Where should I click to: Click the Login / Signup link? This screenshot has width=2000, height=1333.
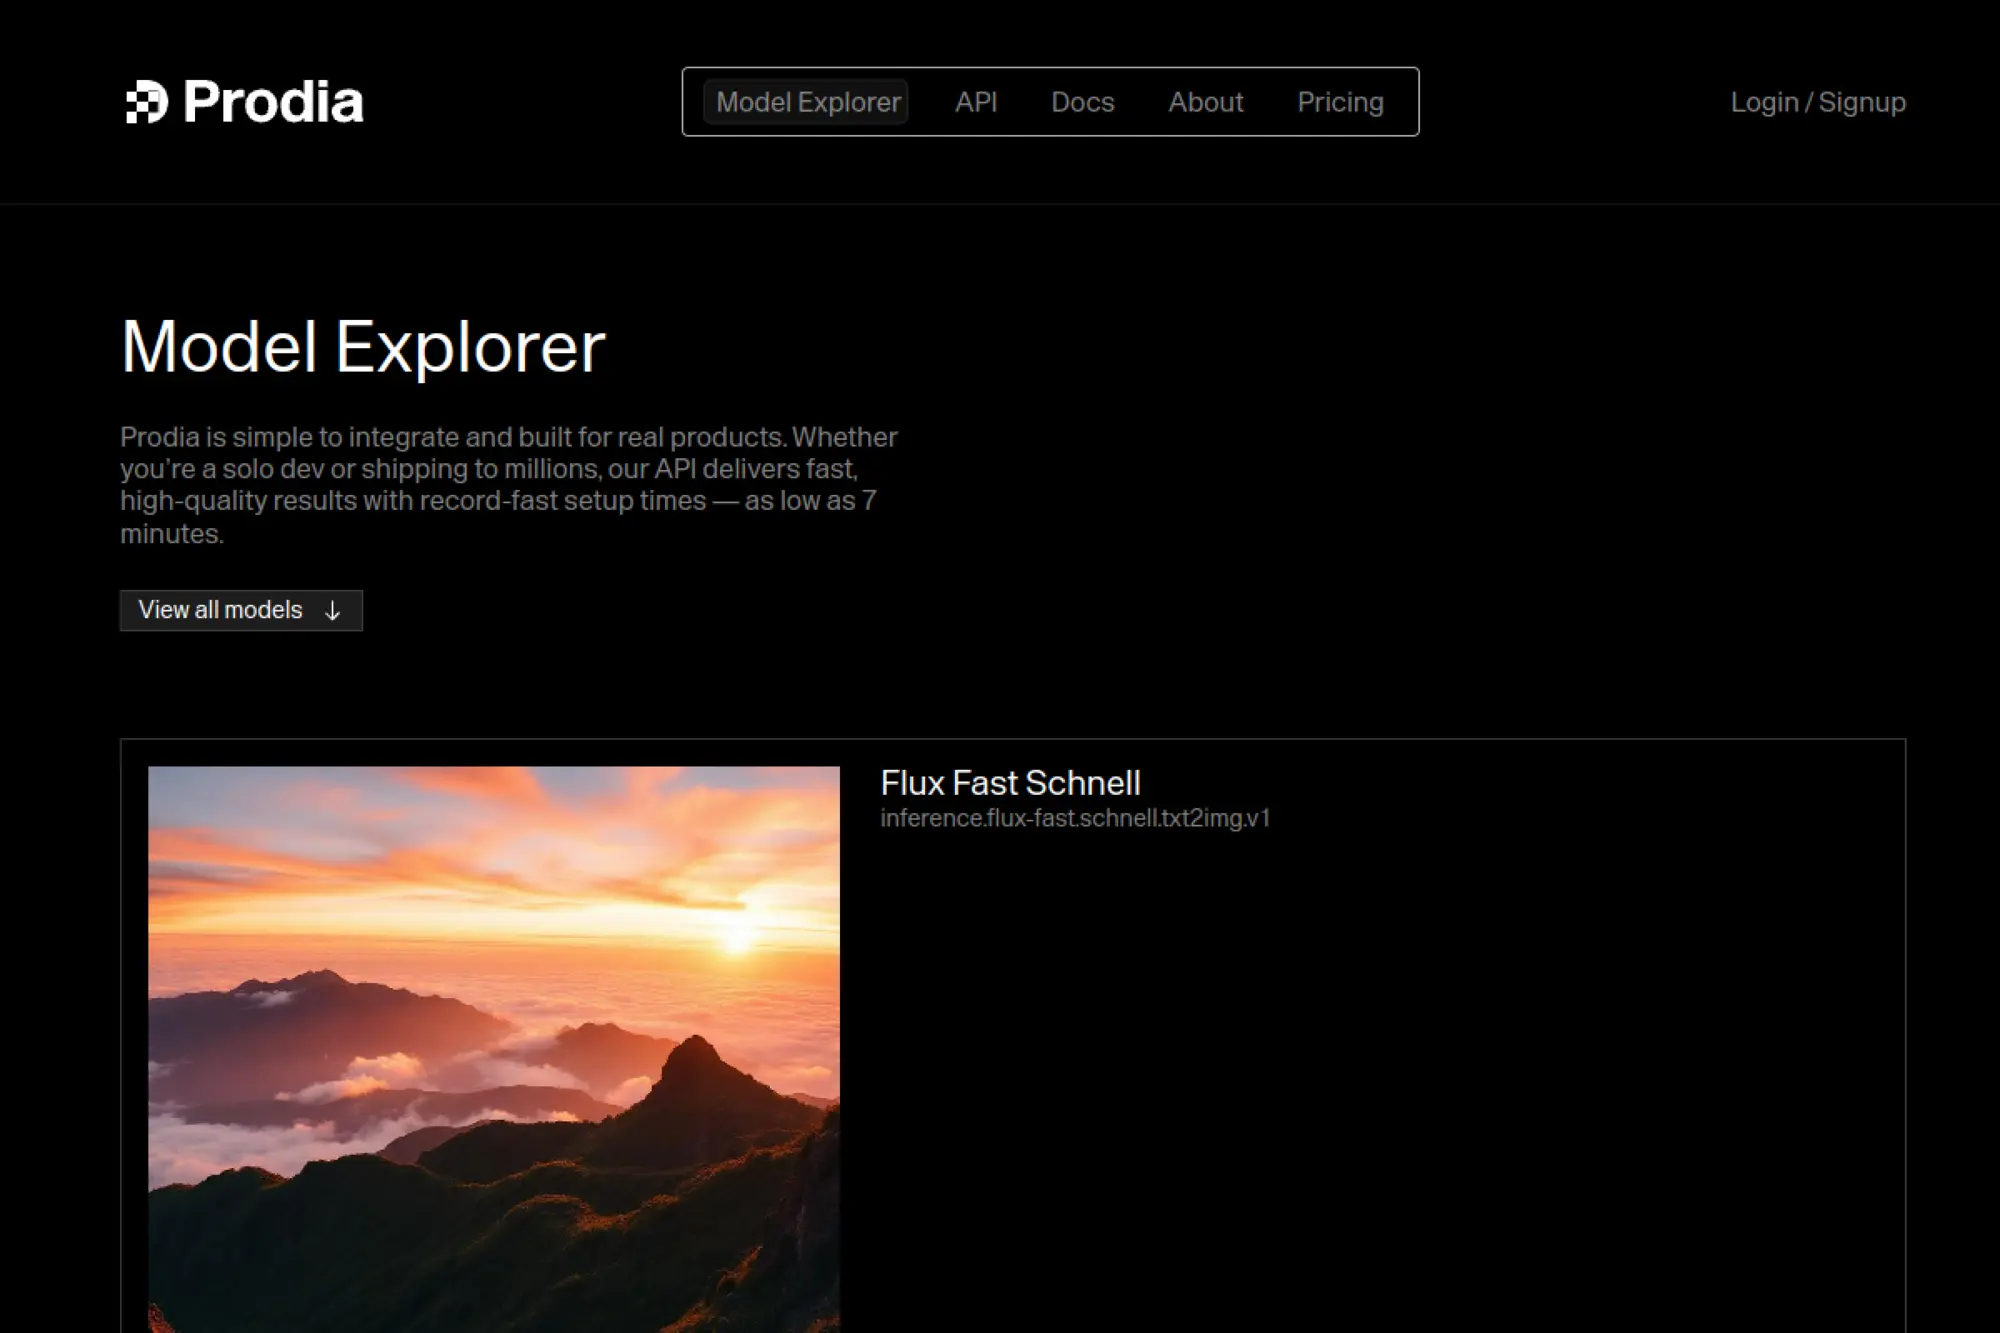[1817, 102]
